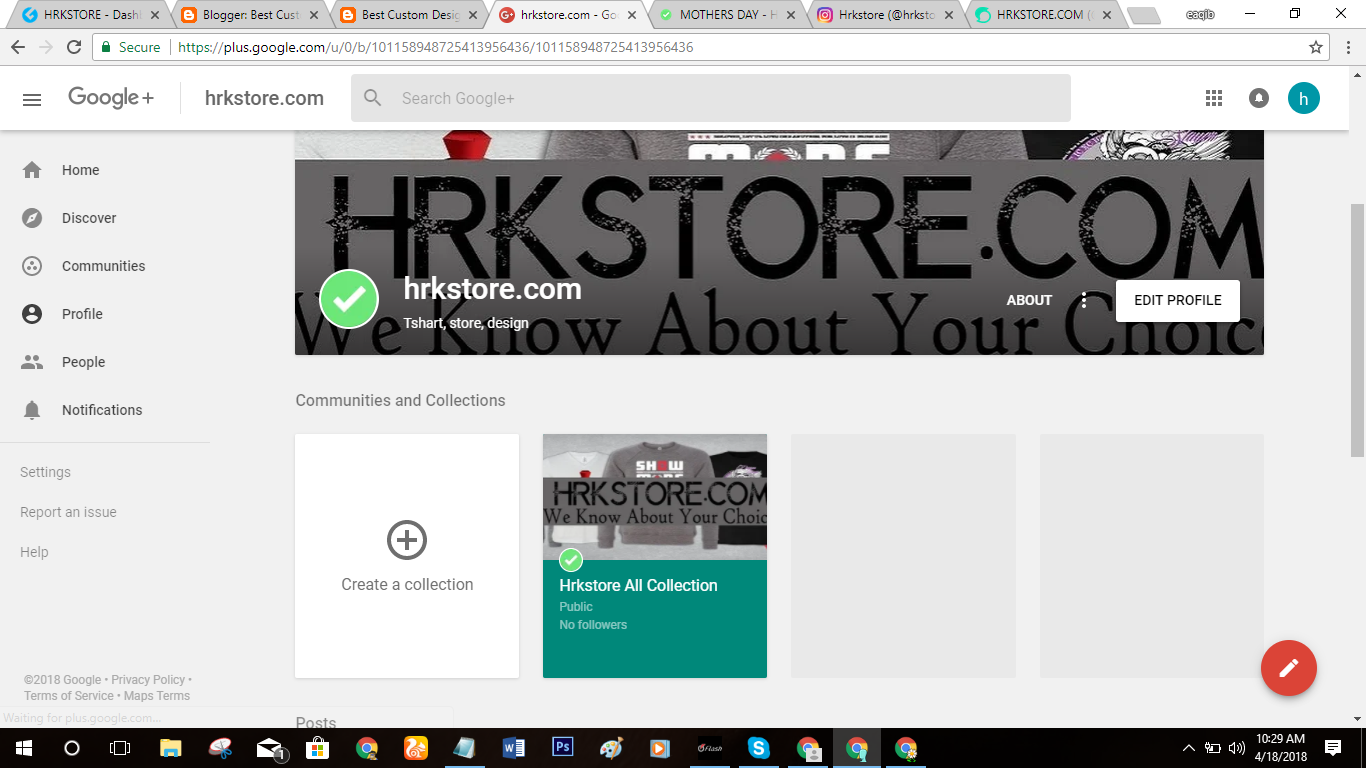Toggle the navigation menu with the hamburger icon
Viewport: 1366px width, 768px height.
coord(32,98)
